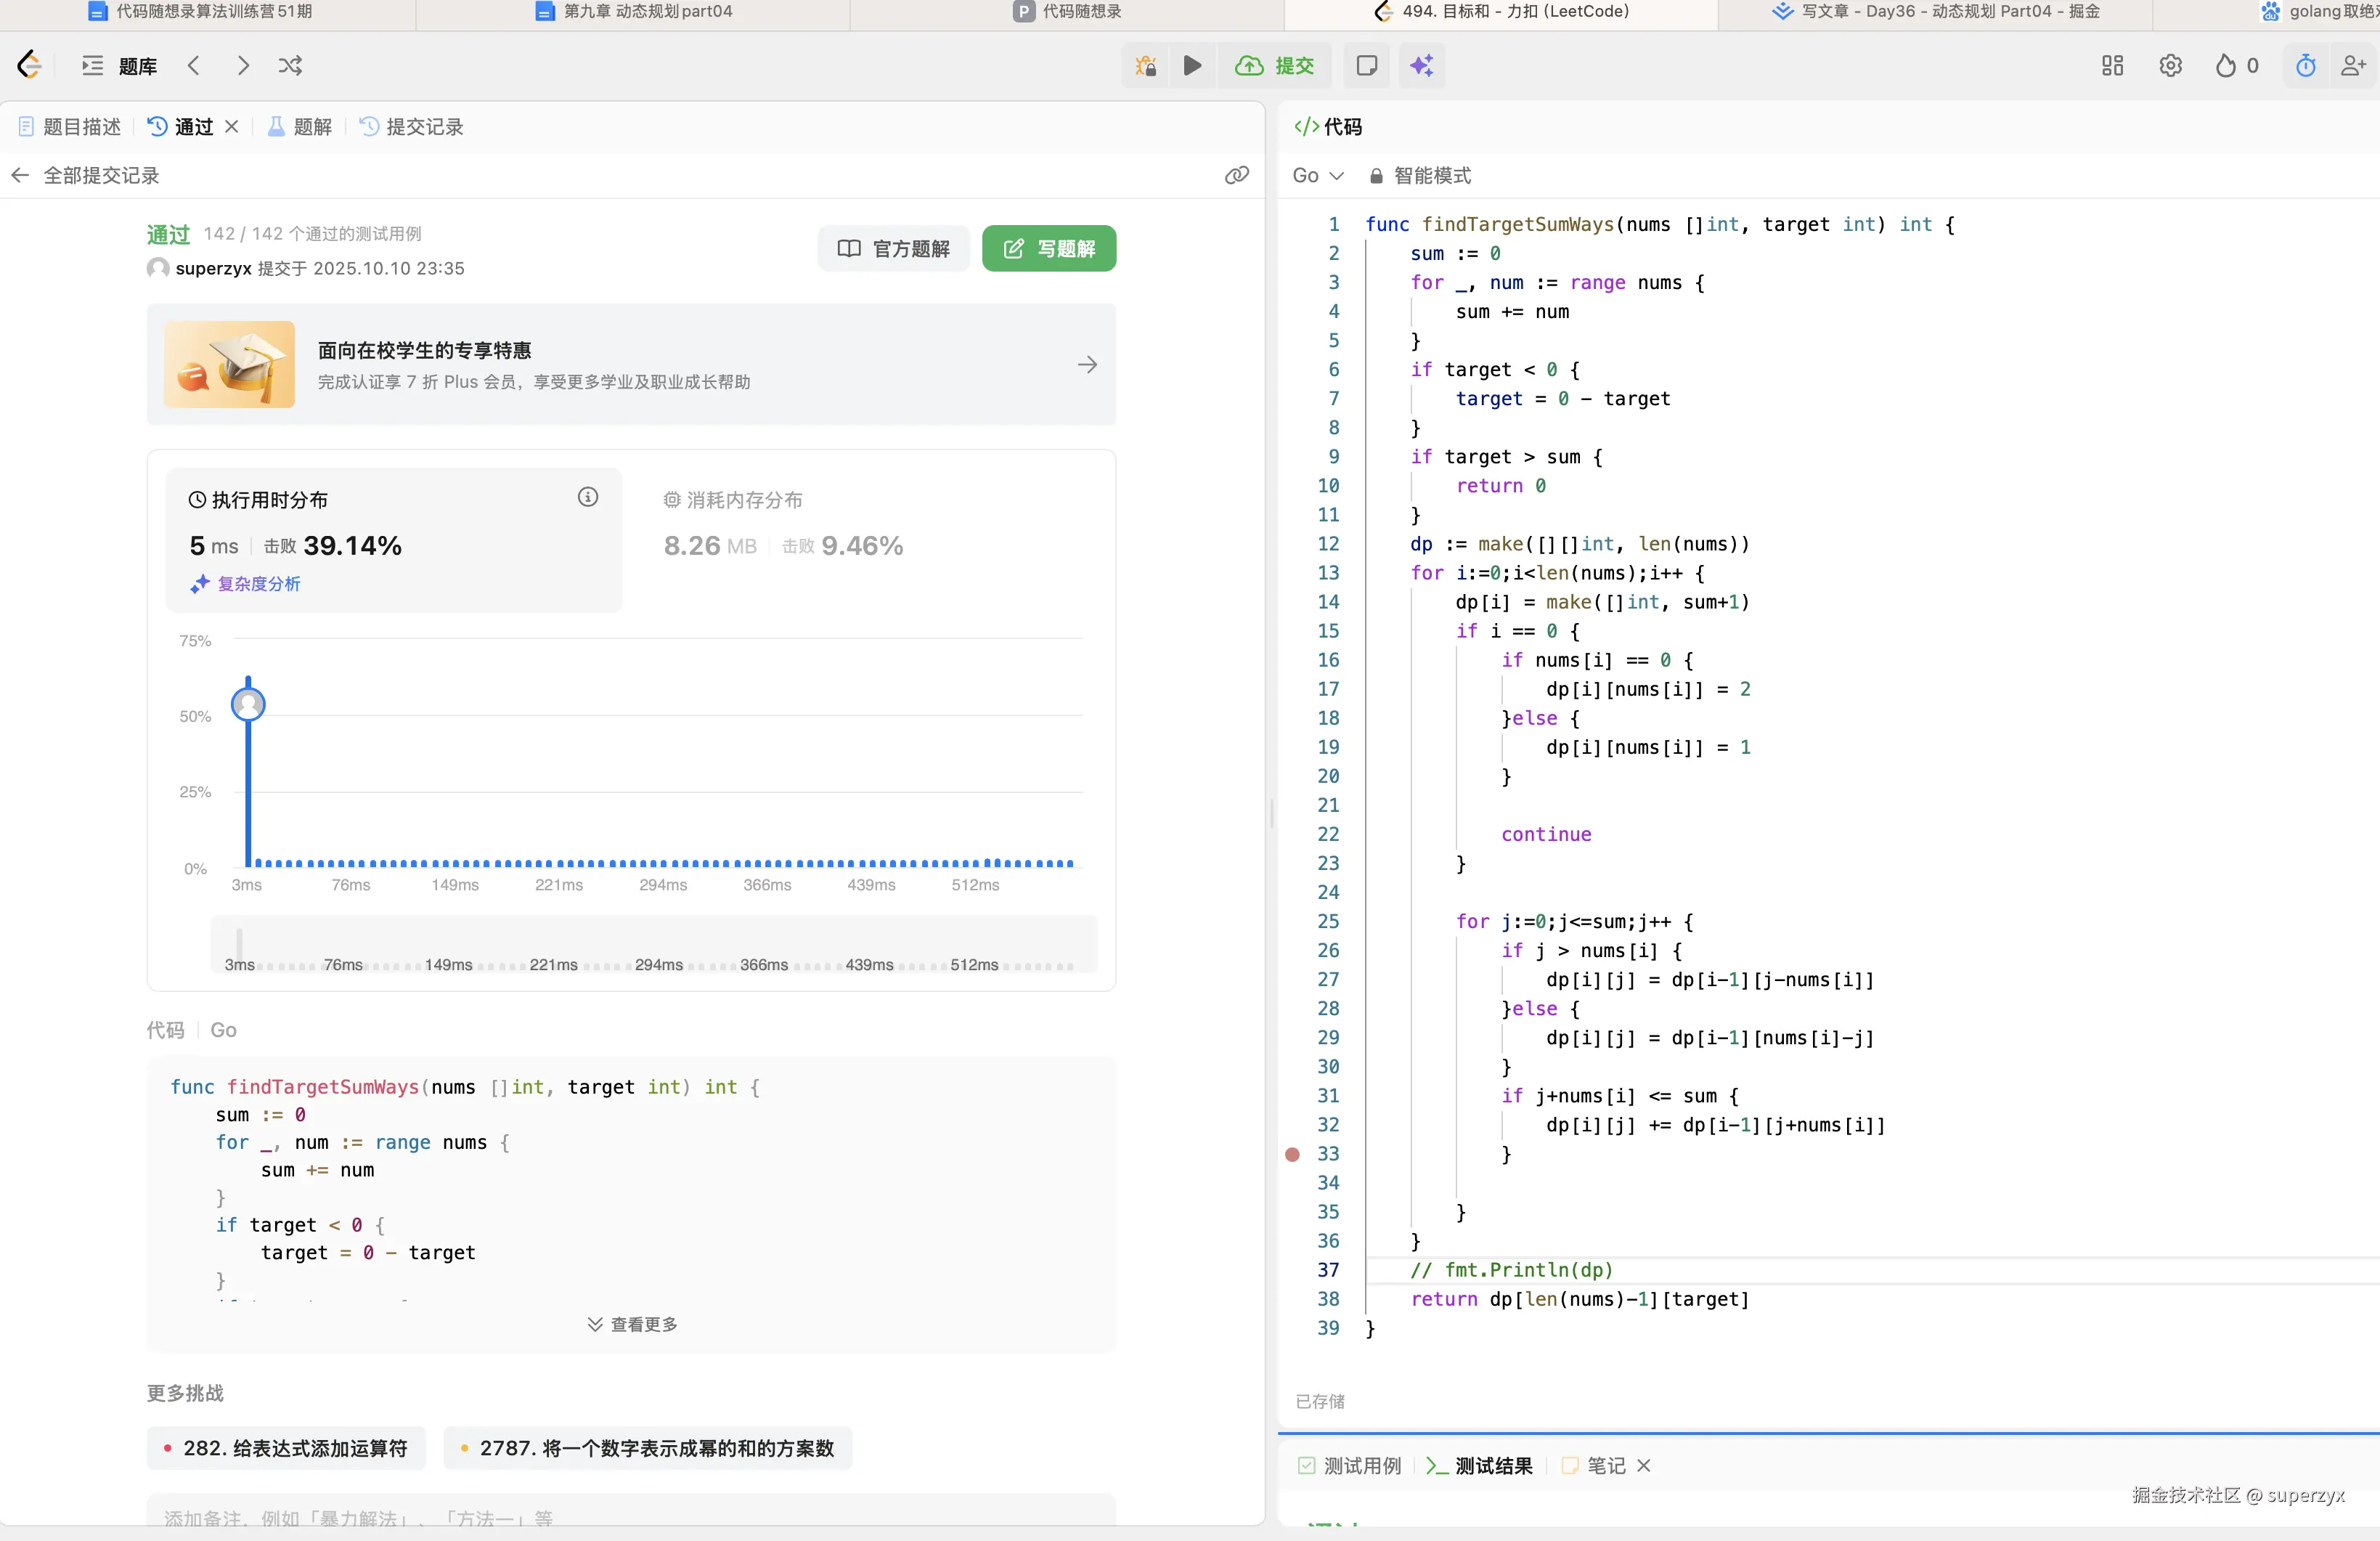Open the notes sticky icon
Image resolution: width=2380 pixels, height=1541 pixels.
(x=1366, y=66)
